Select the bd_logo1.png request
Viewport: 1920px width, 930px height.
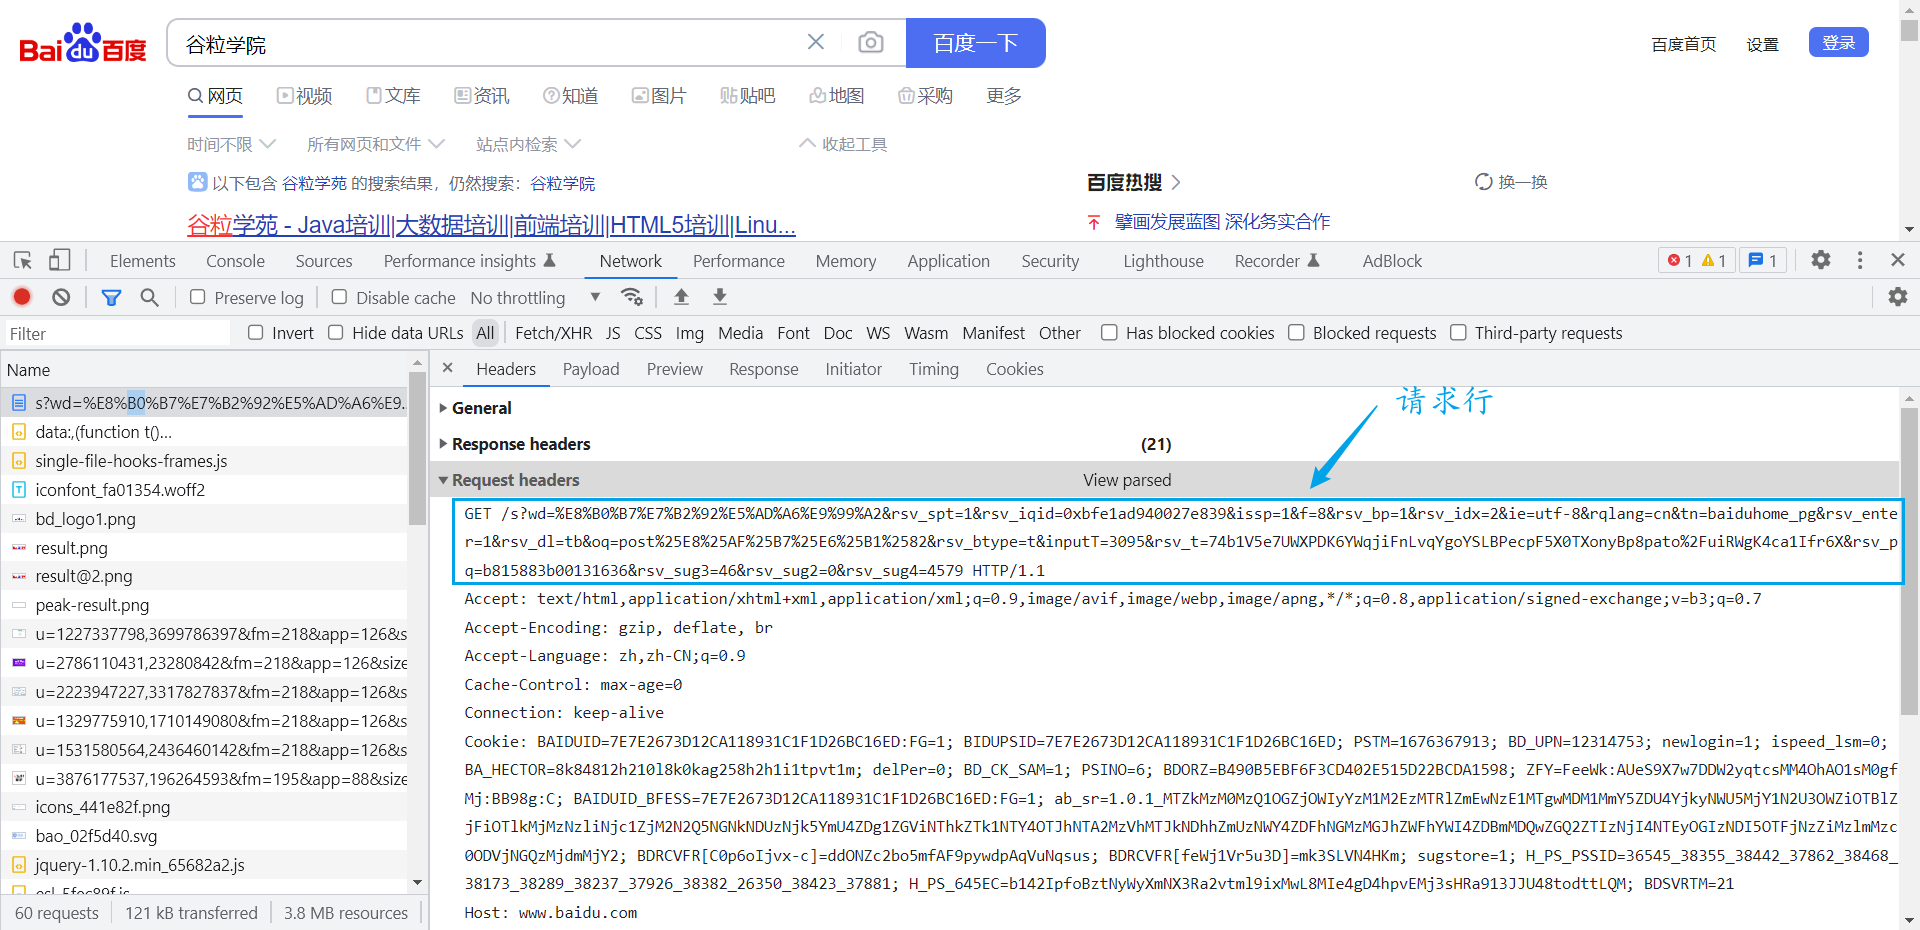click(x=204, y=519)
